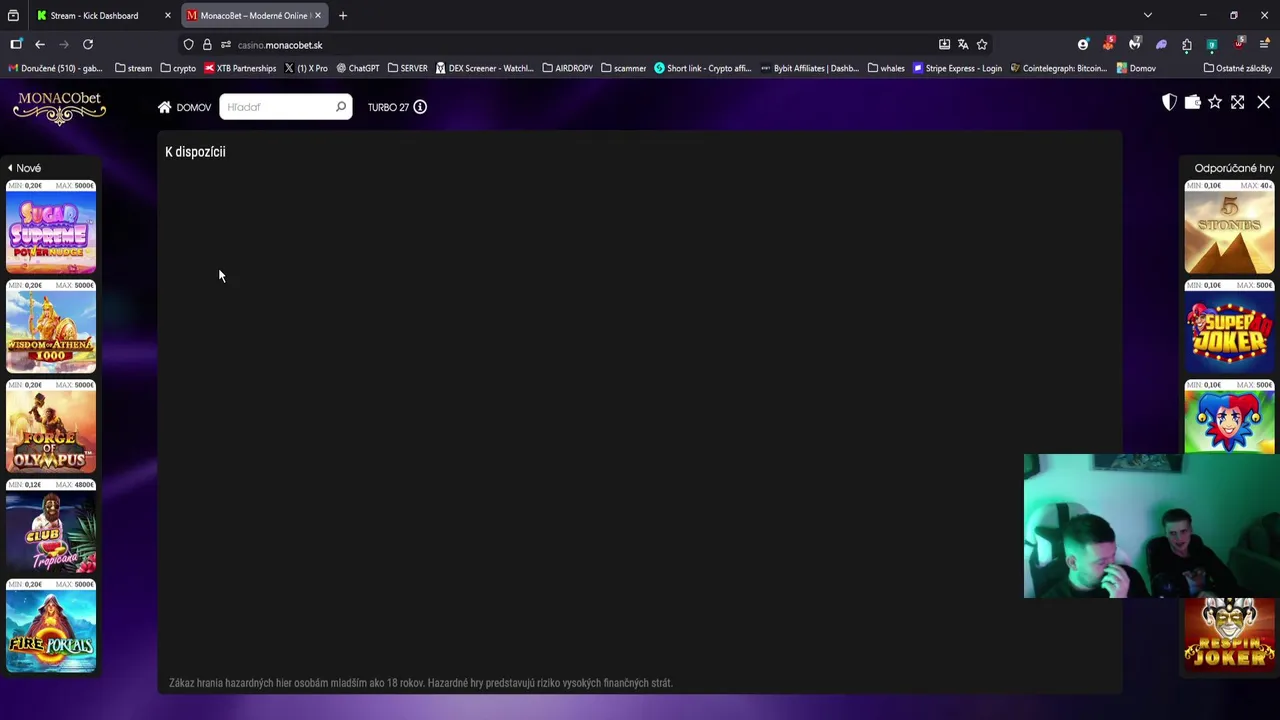Viewport: 1280px width, 720px height.
Task: Click the green extension icon in toolbar
Action: (1212, 44)
